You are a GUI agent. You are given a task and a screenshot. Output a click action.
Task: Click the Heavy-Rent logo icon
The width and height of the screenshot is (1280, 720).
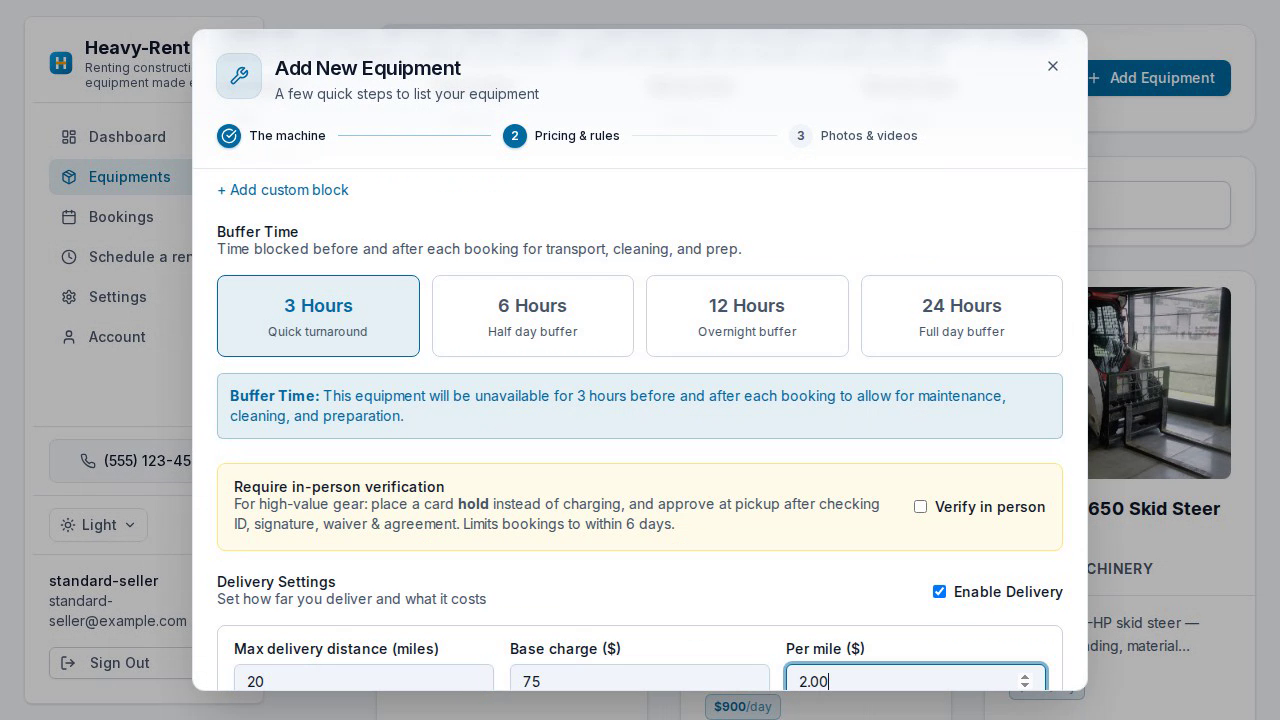point(61,63)
